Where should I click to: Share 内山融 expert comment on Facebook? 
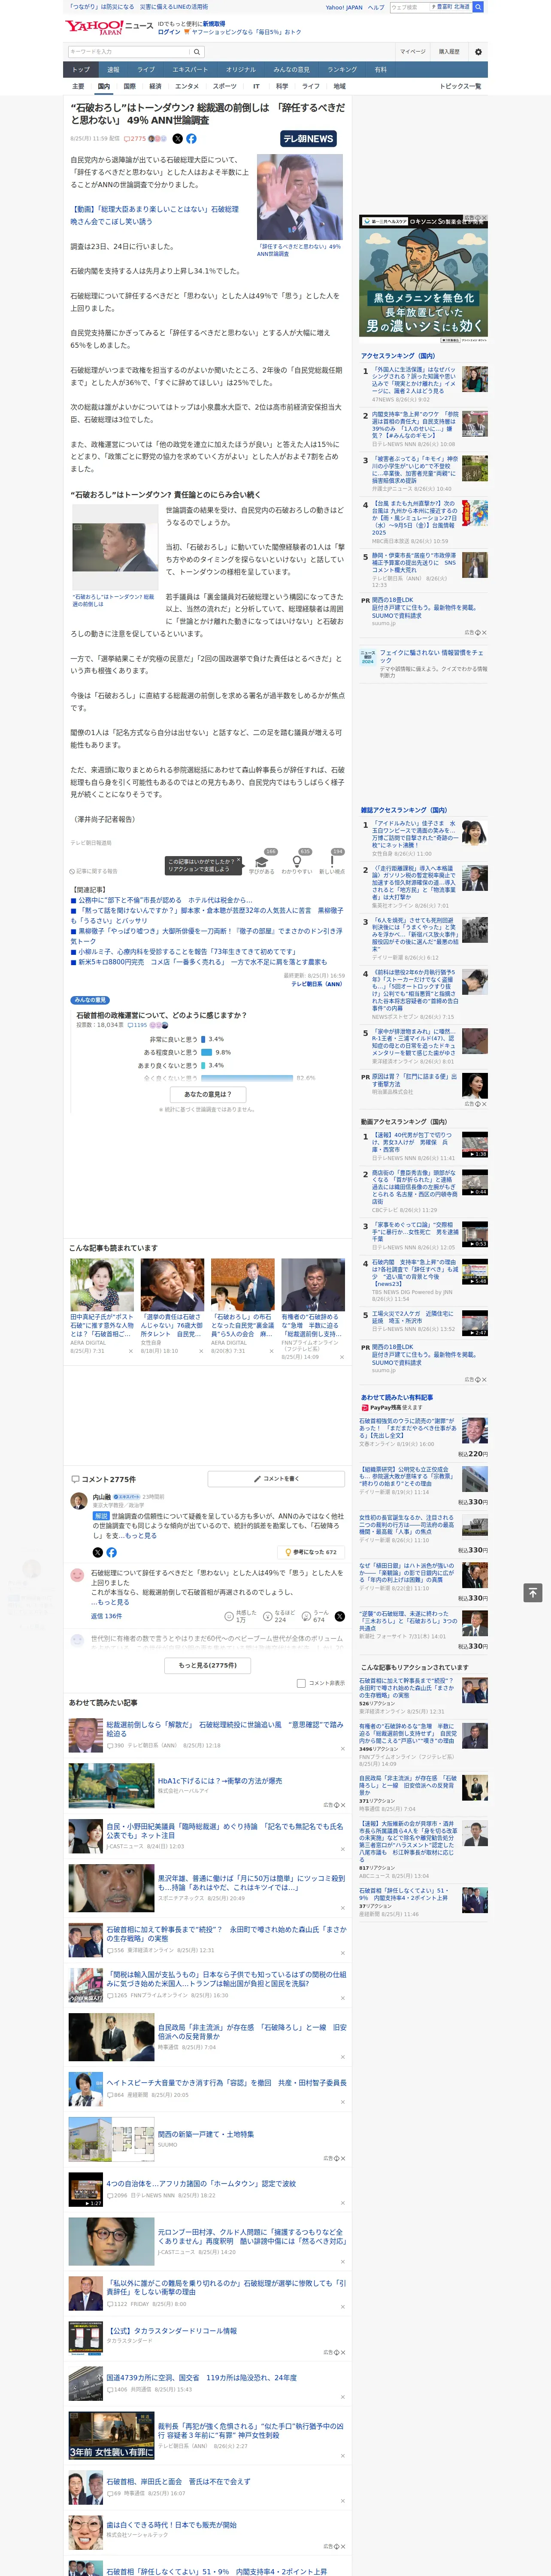tap(111, 1553)
